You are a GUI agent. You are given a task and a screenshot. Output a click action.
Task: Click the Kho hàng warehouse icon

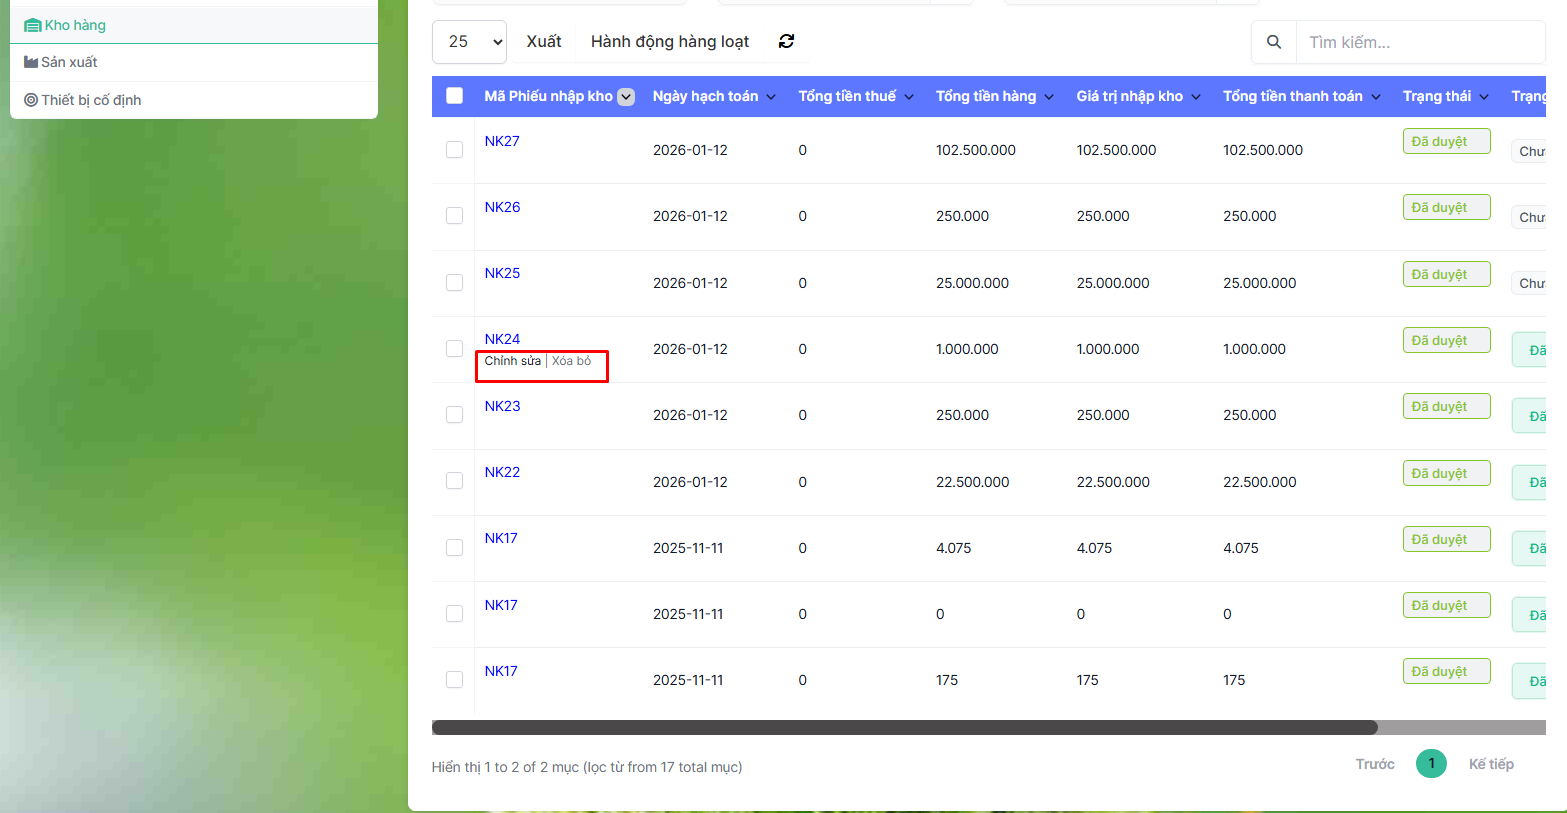(32, 26)
